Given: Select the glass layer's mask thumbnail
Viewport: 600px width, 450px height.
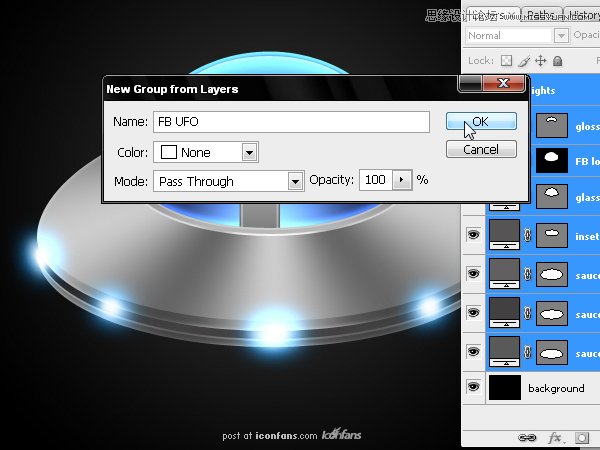Looking at the screenshot, I should click(x=552, y=196).
